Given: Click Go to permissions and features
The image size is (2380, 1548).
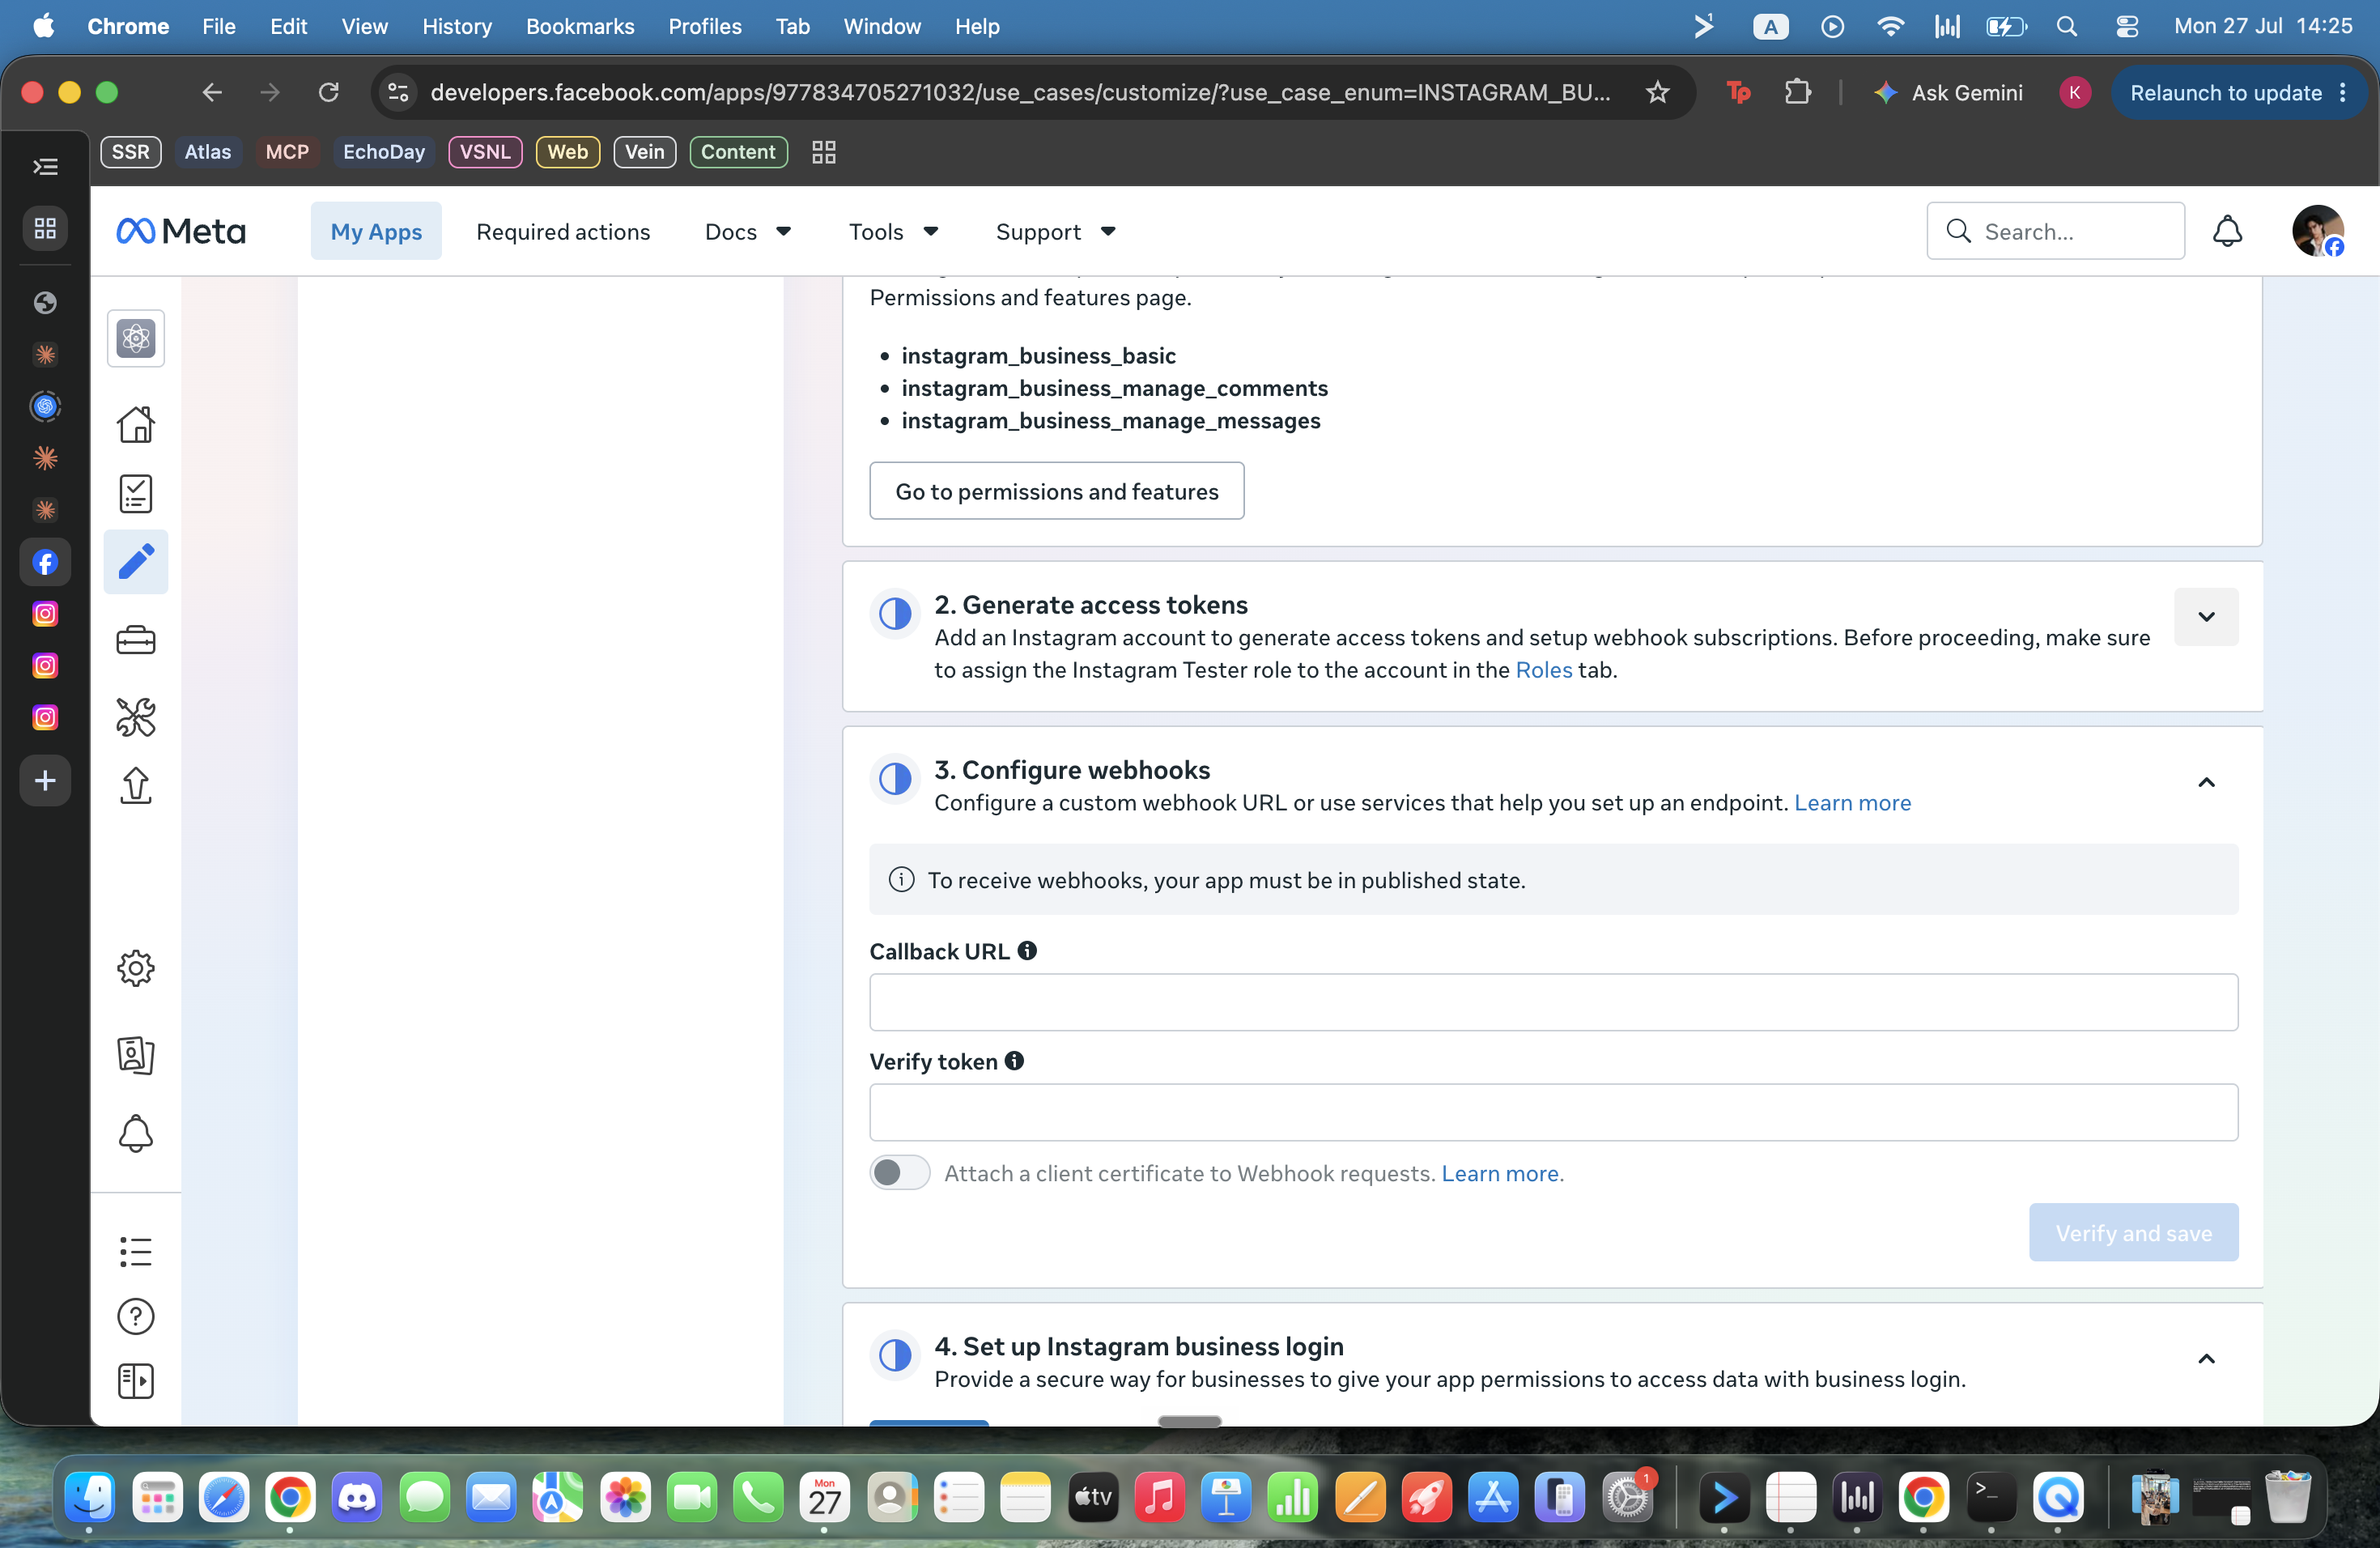Looking at the screenshot, I should (1056, 491).
